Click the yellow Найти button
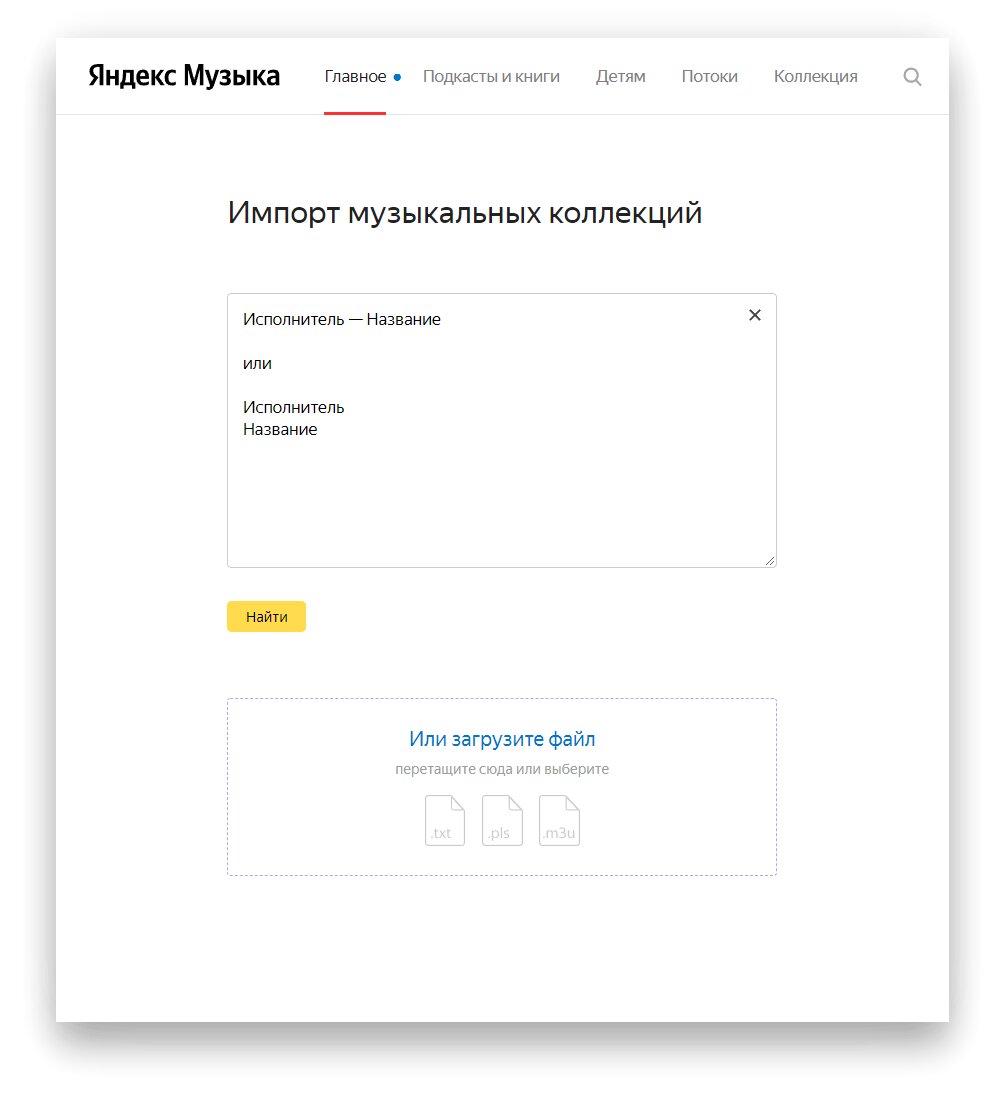 266,617
